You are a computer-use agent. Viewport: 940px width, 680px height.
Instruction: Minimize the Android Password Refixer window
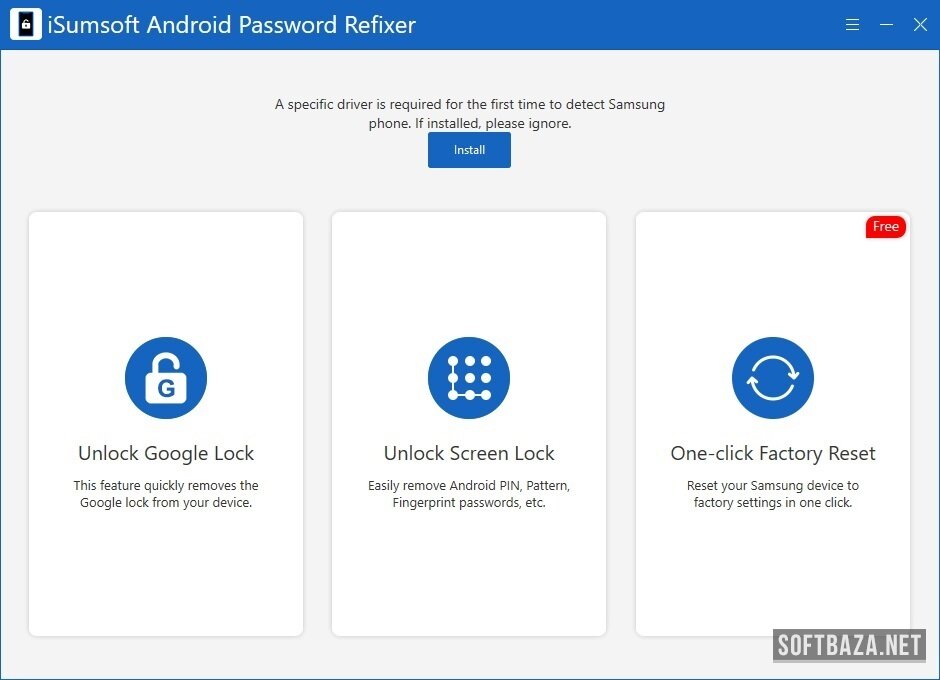[x=886, y=25]
